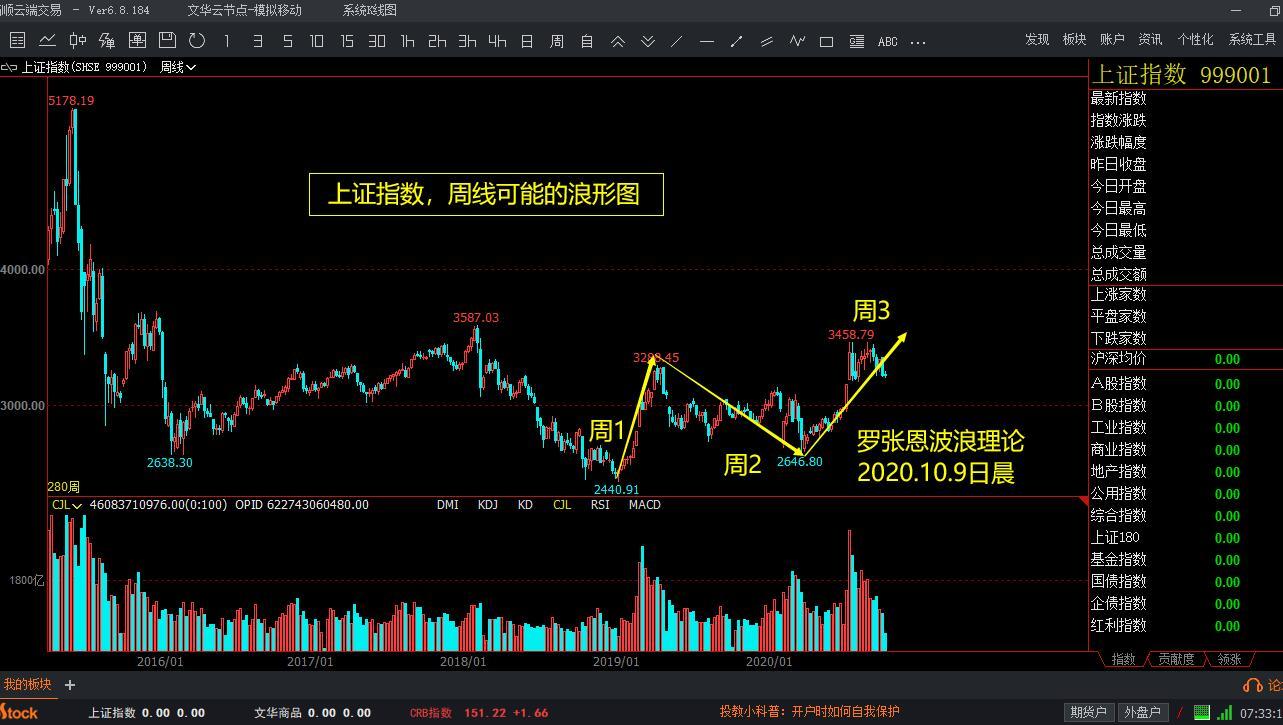Switch indicator to RSI
1283x725 pixels.
600,505
